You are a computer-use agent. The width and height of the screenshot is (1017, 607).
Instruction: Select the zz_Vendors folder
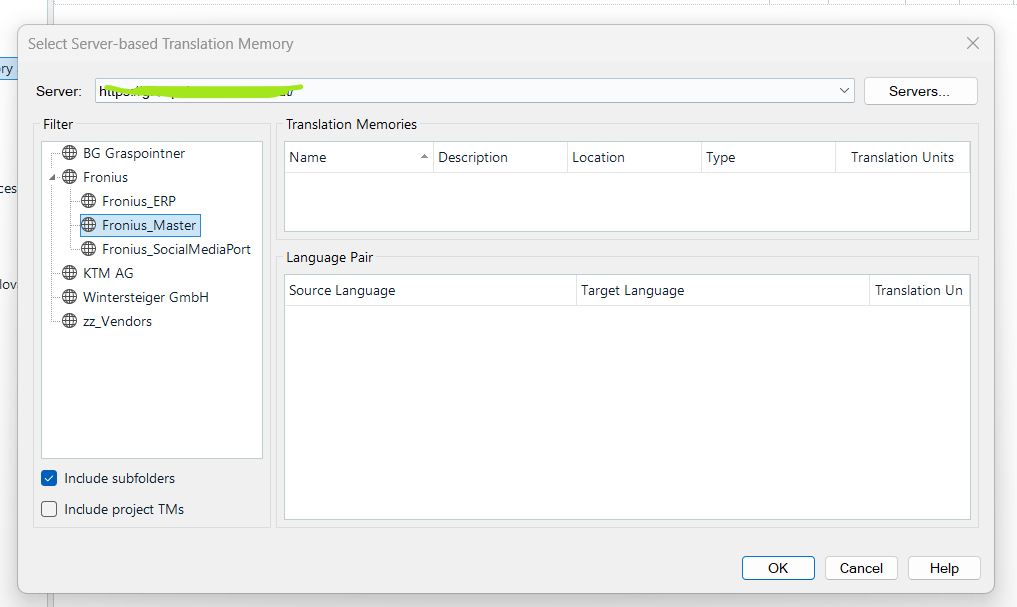pos(117,321)
